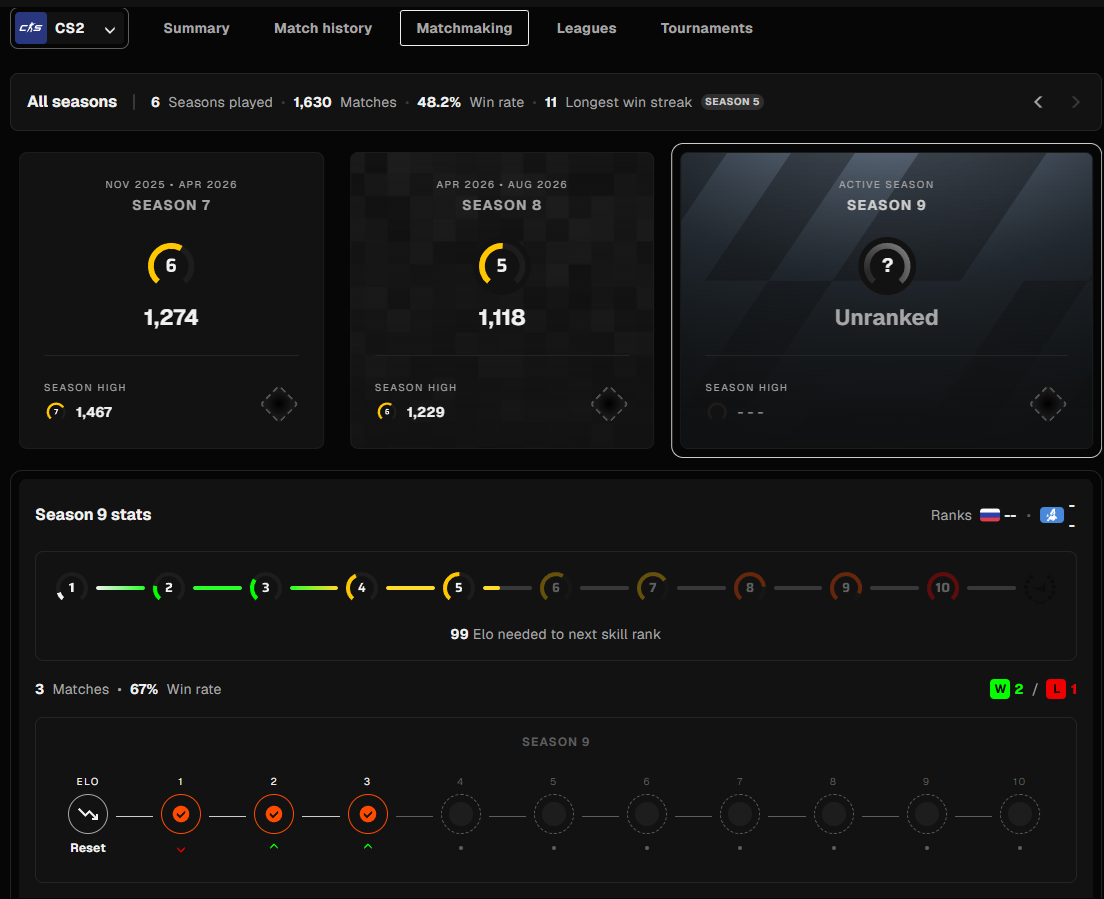
Task: Click skill level 8 icon in progress bar
Action: pos(750,588)
